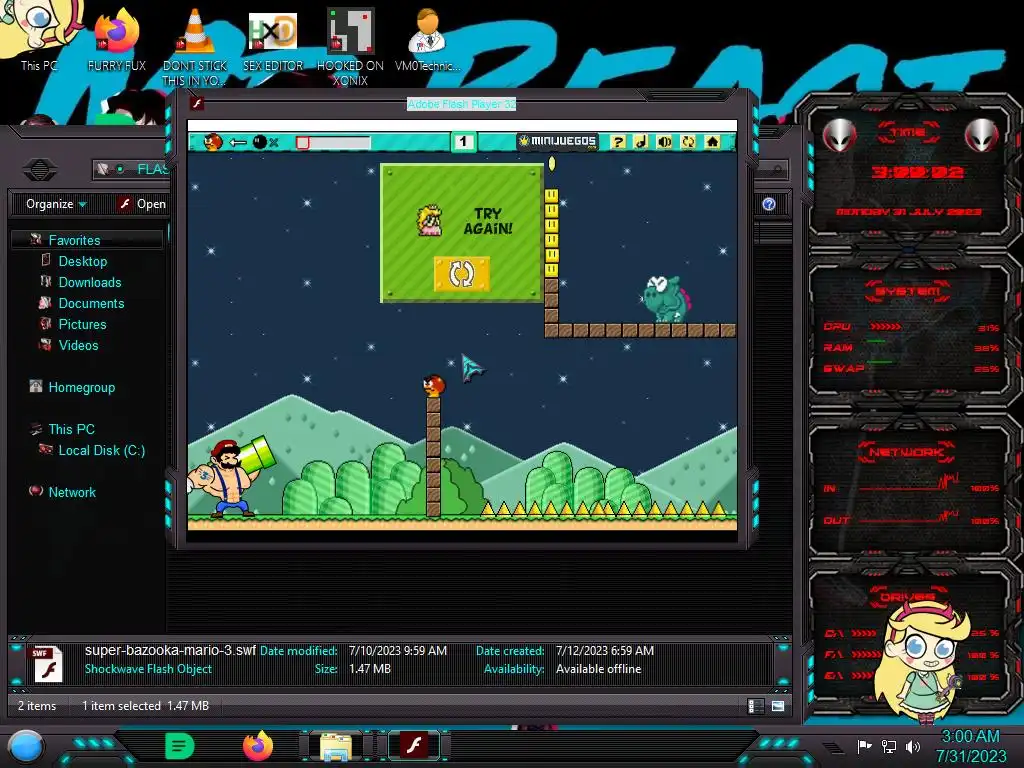The image size is (1024, 768).
Task: Open the Organize dropdown in Explorer
Action: point(56,204)
